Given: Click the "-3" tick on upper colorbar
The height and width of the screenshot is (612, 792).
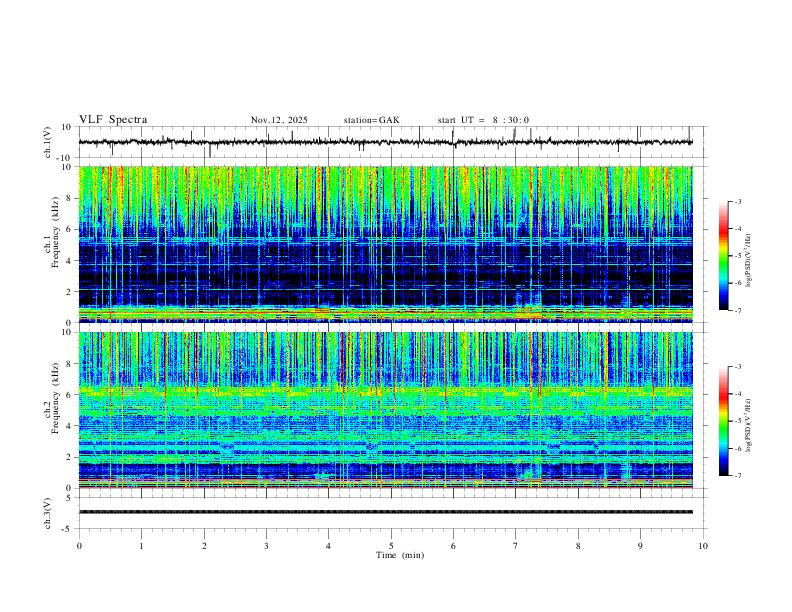Looking at the screenshot, I should coord(737,201).
